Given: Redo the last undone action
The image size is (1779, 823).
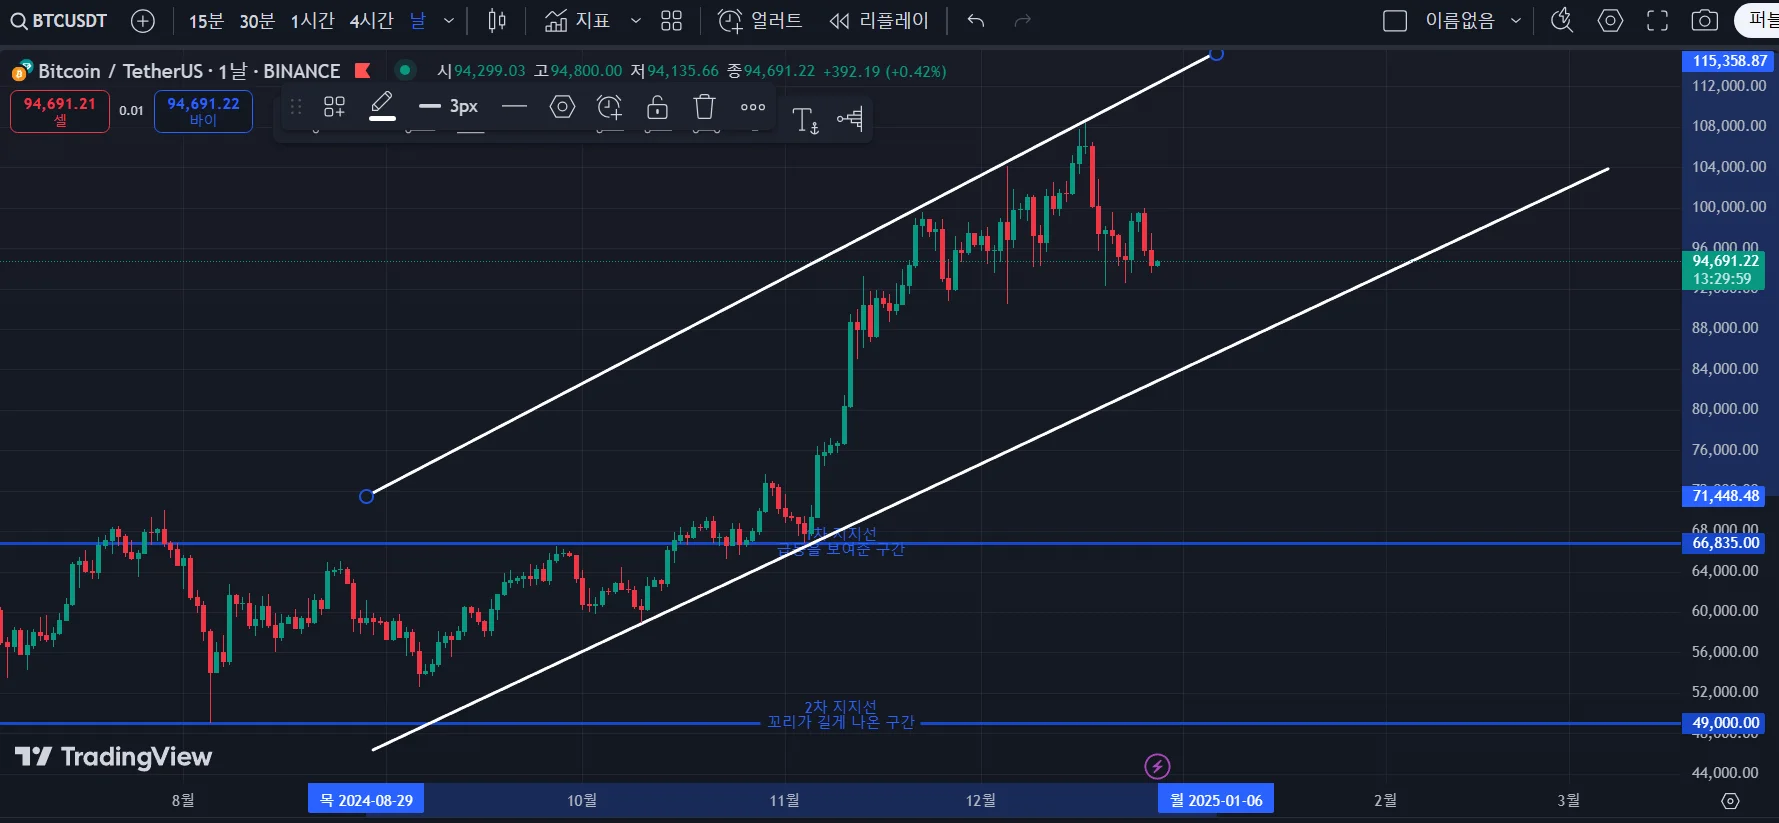Looking at the screenshot, I should tap(1022, 21).
